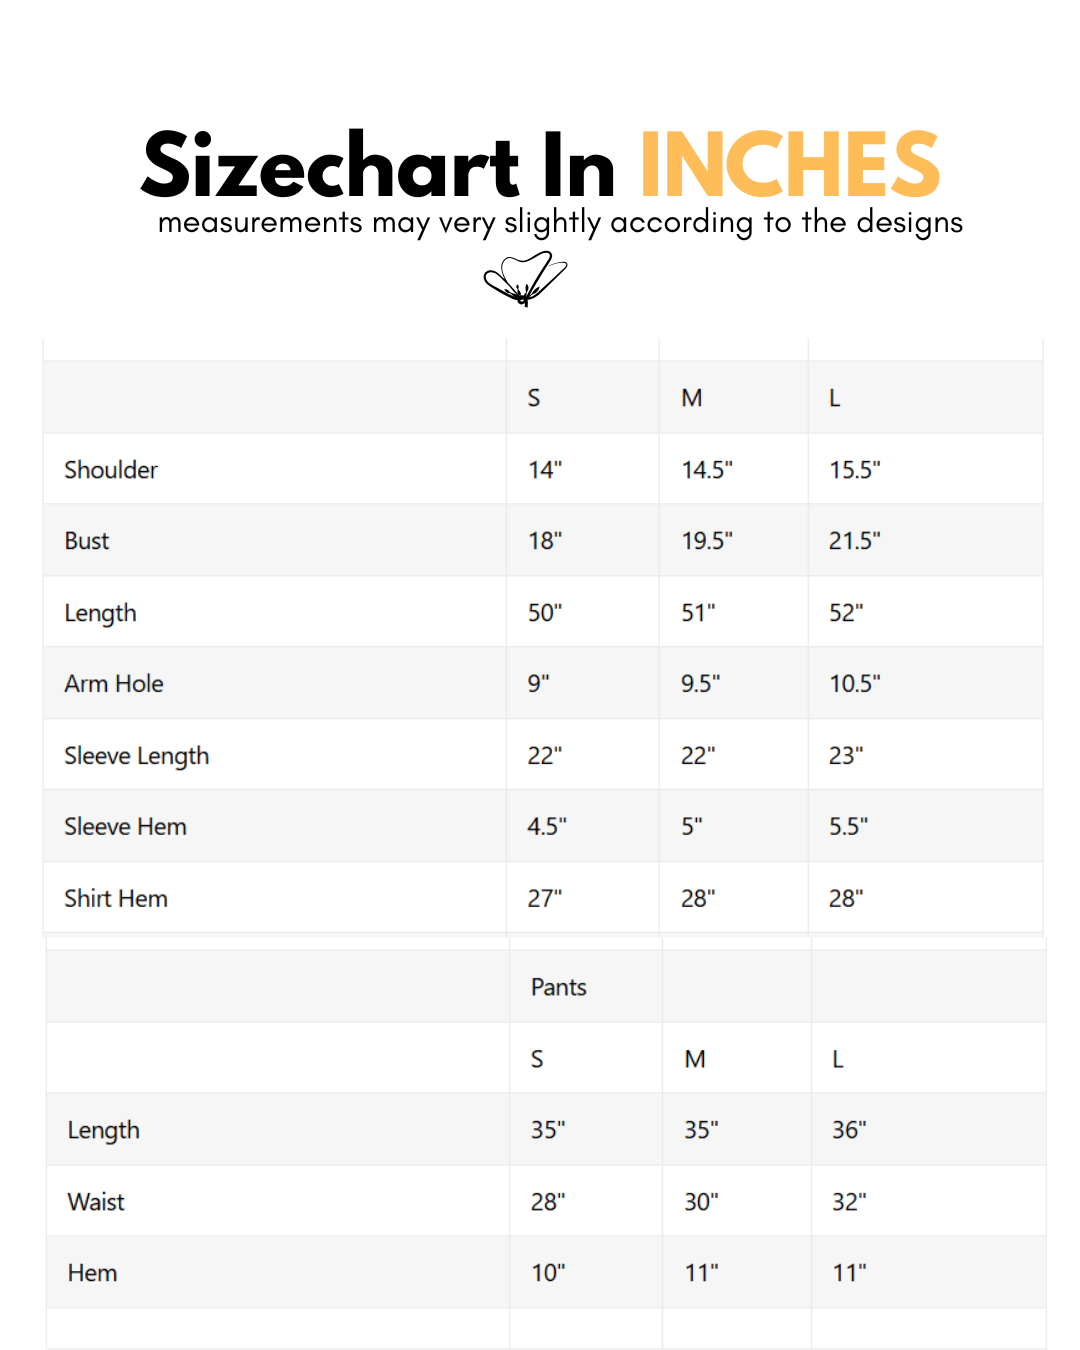Select the 10" pants Hem value
Viewport: 1080px width, 1350px height.
click(x=548, y=1273)
